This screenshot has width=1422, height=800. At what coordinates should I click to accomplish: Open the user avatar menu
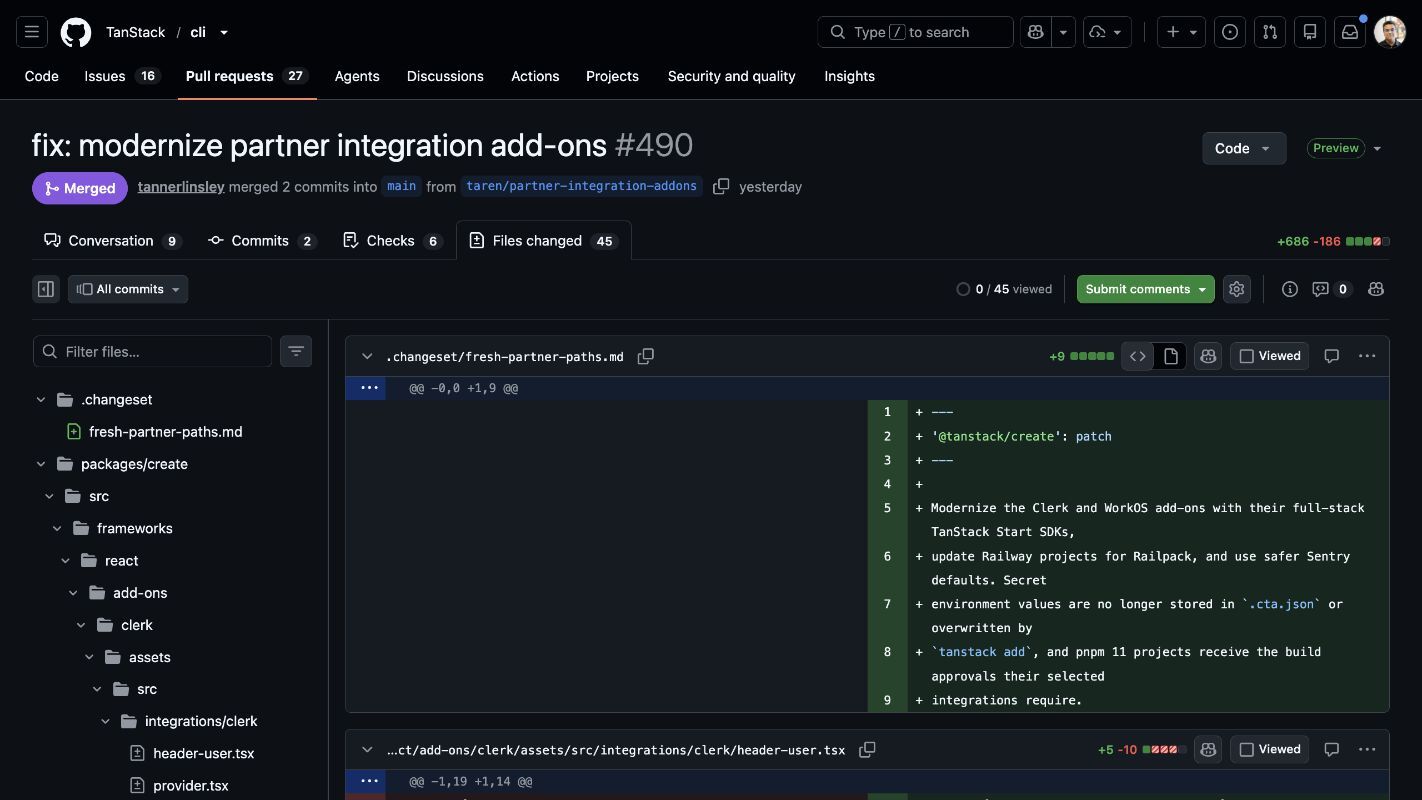tap(1390, 32)
